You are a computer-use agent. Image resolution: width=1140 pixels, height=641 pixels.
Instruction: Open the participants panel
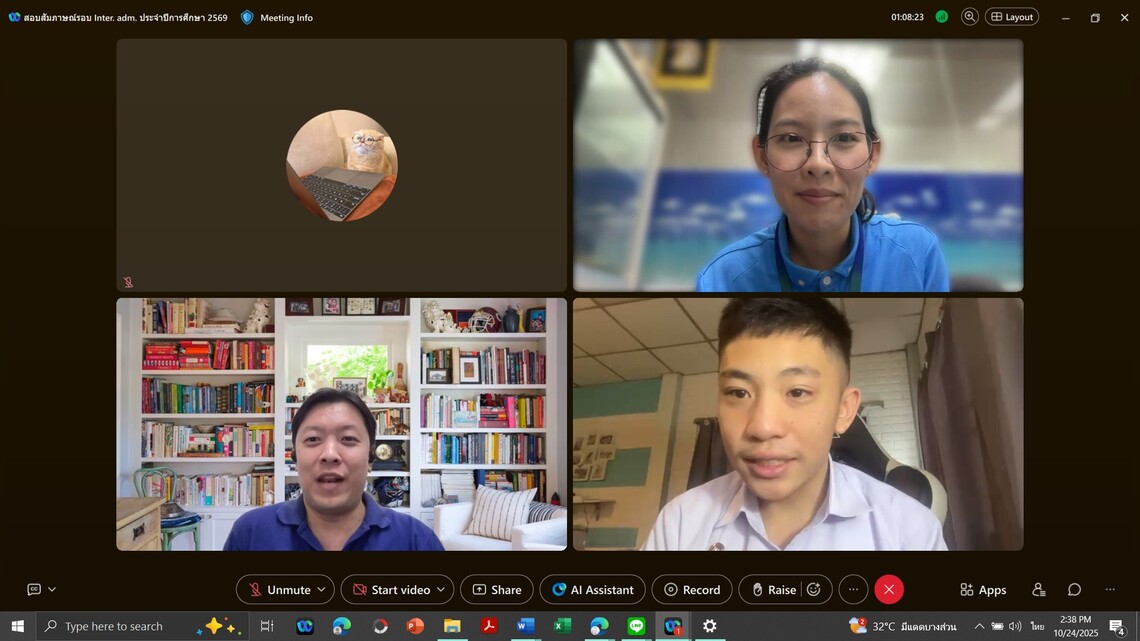[x=1039, y=590]
